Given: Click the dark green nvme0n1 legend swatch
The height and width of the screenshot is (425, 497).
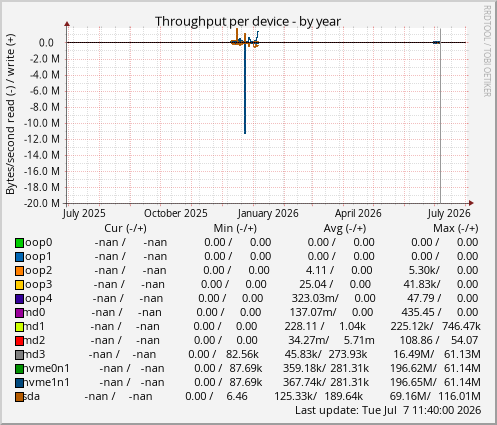Looking at the screenshot, I should pyautogui.click(x=19, y=369).
